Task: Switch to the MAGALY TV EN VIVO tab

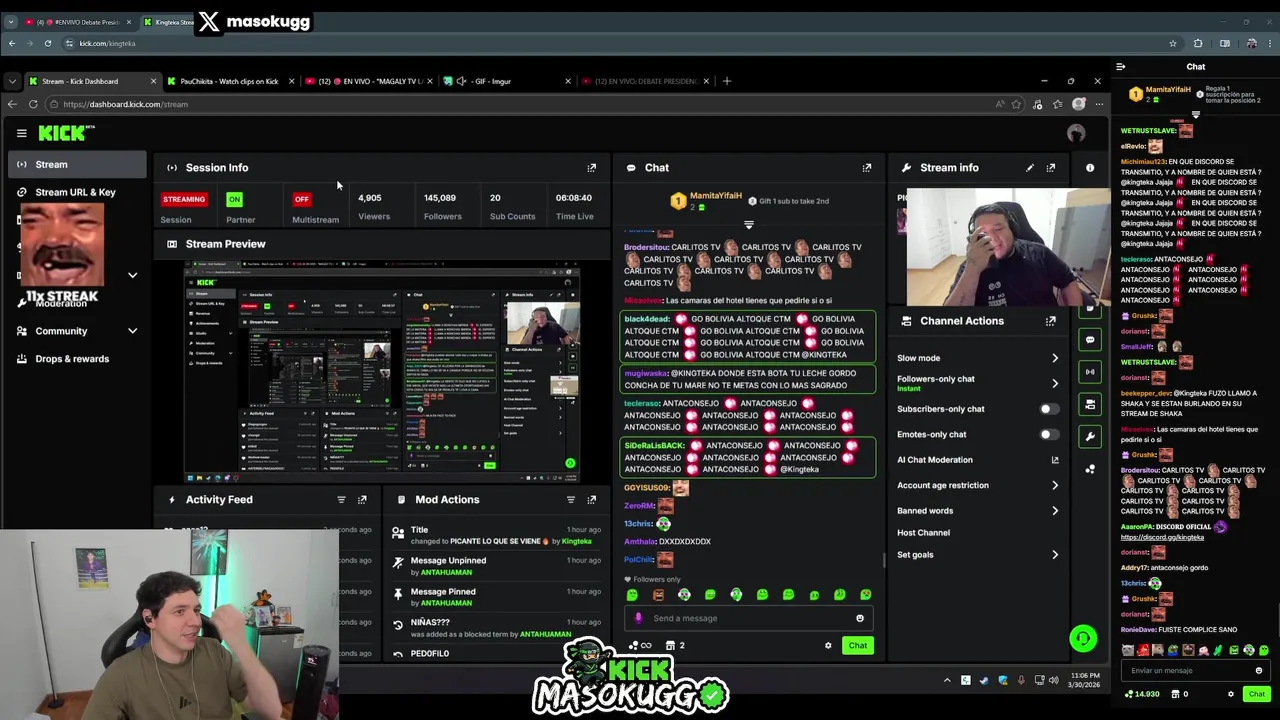Action: coord(368,81)
